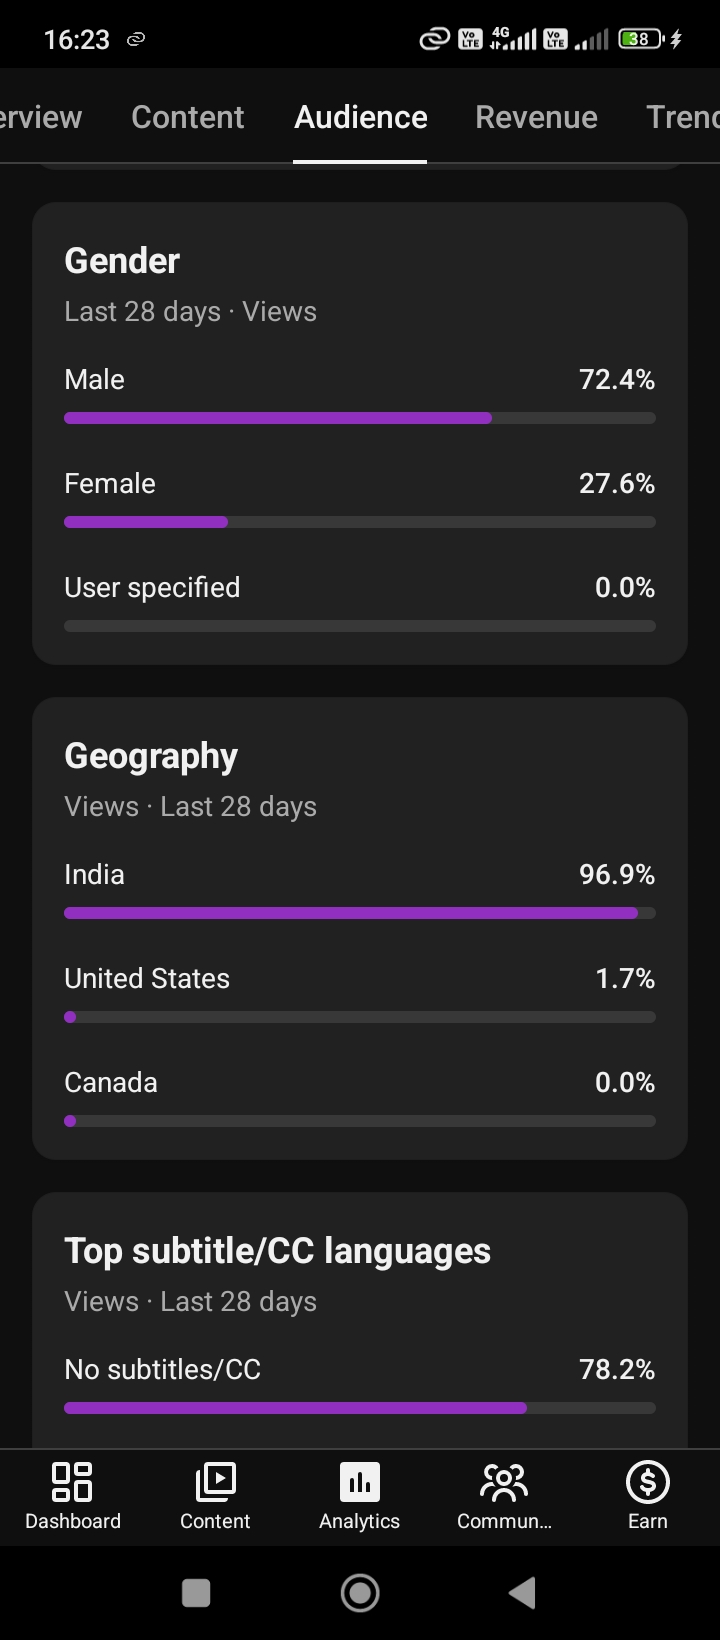This screenshot has width=720, height=1640.
Task: Tap the Earn dollar icon
Action: coord(647,1481)
